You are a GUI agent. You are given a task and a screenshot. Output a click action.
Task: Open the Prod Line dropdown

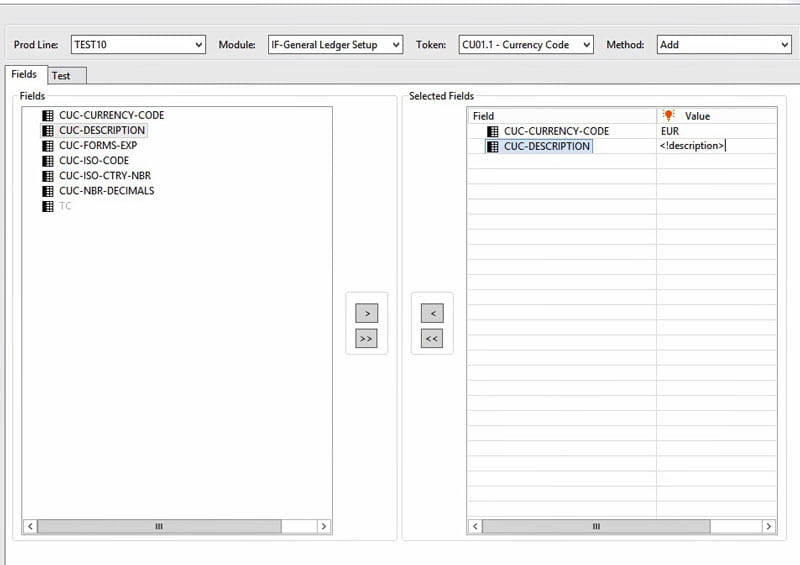point(138,44)
